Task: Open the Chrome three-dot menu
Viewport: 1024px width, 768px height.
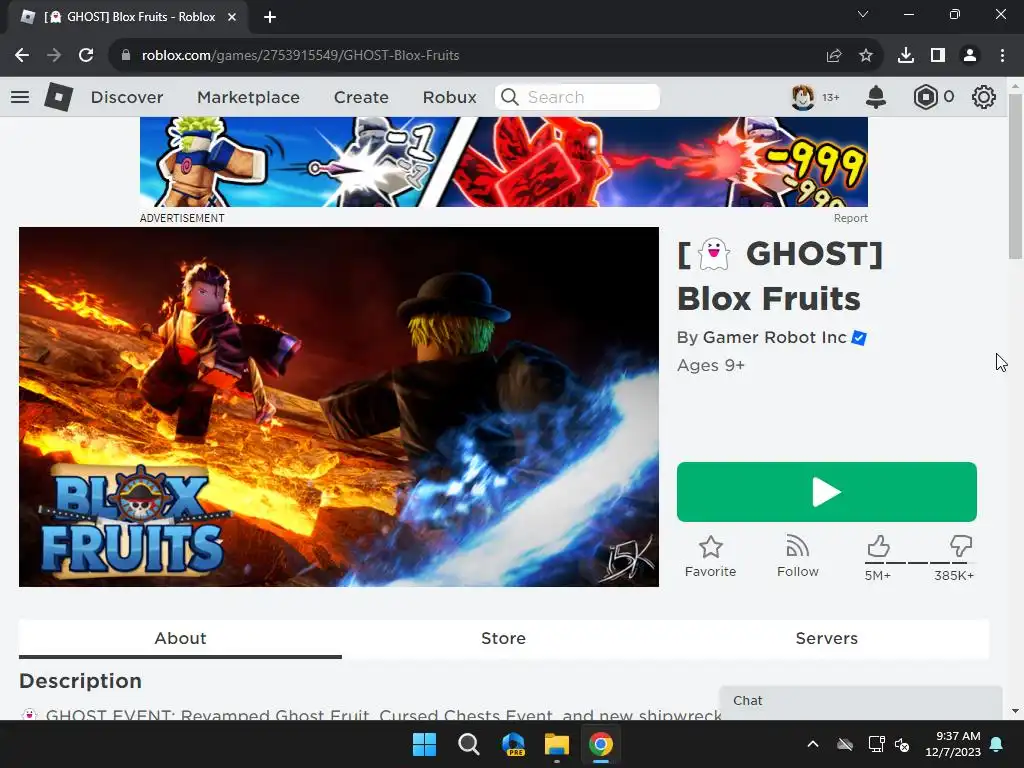Action: pyautogui.click(x=1002, y=56)
